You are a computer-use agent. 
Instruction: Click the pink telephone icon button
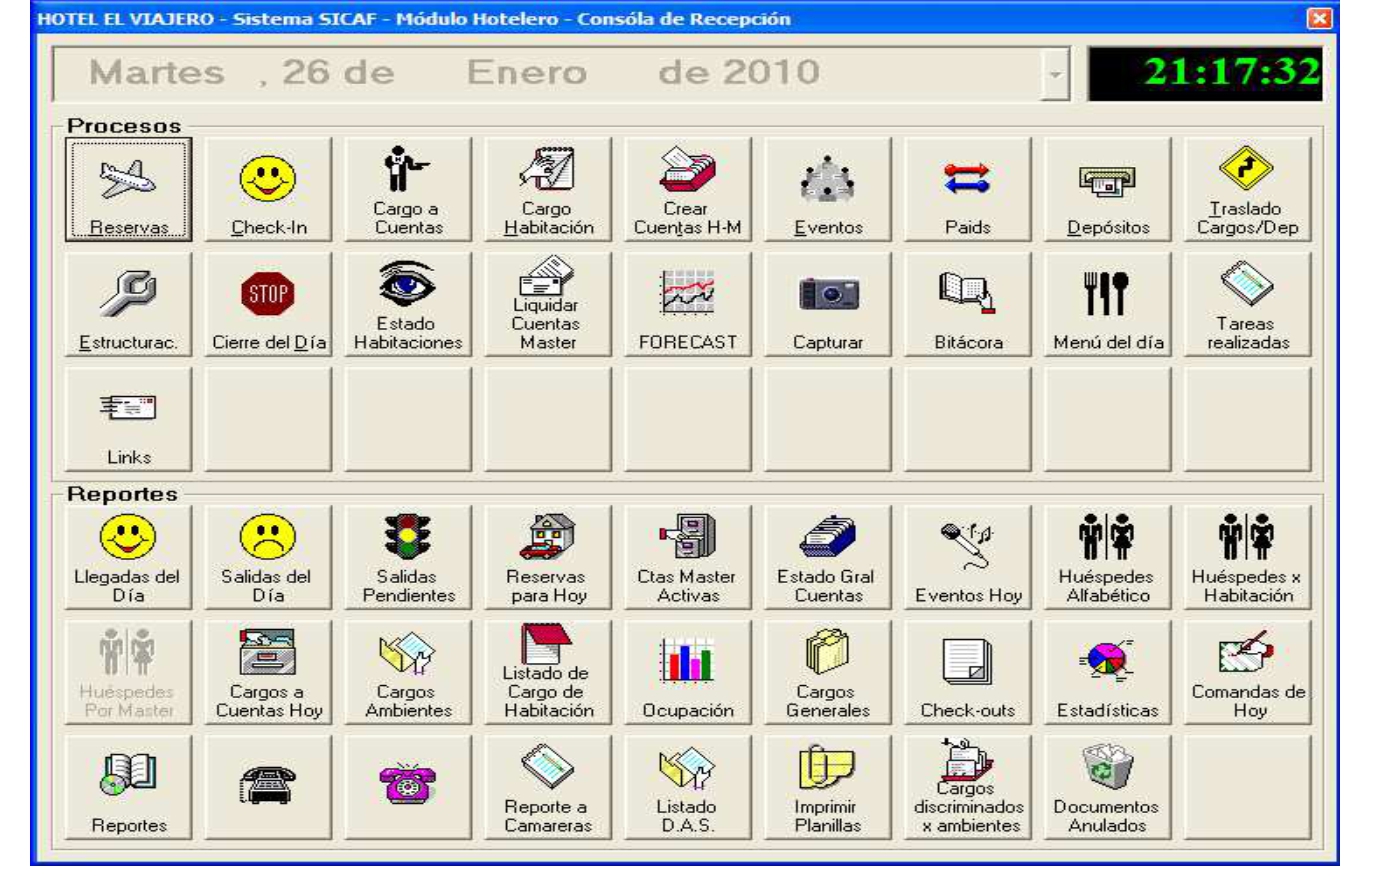click(408, 788)
